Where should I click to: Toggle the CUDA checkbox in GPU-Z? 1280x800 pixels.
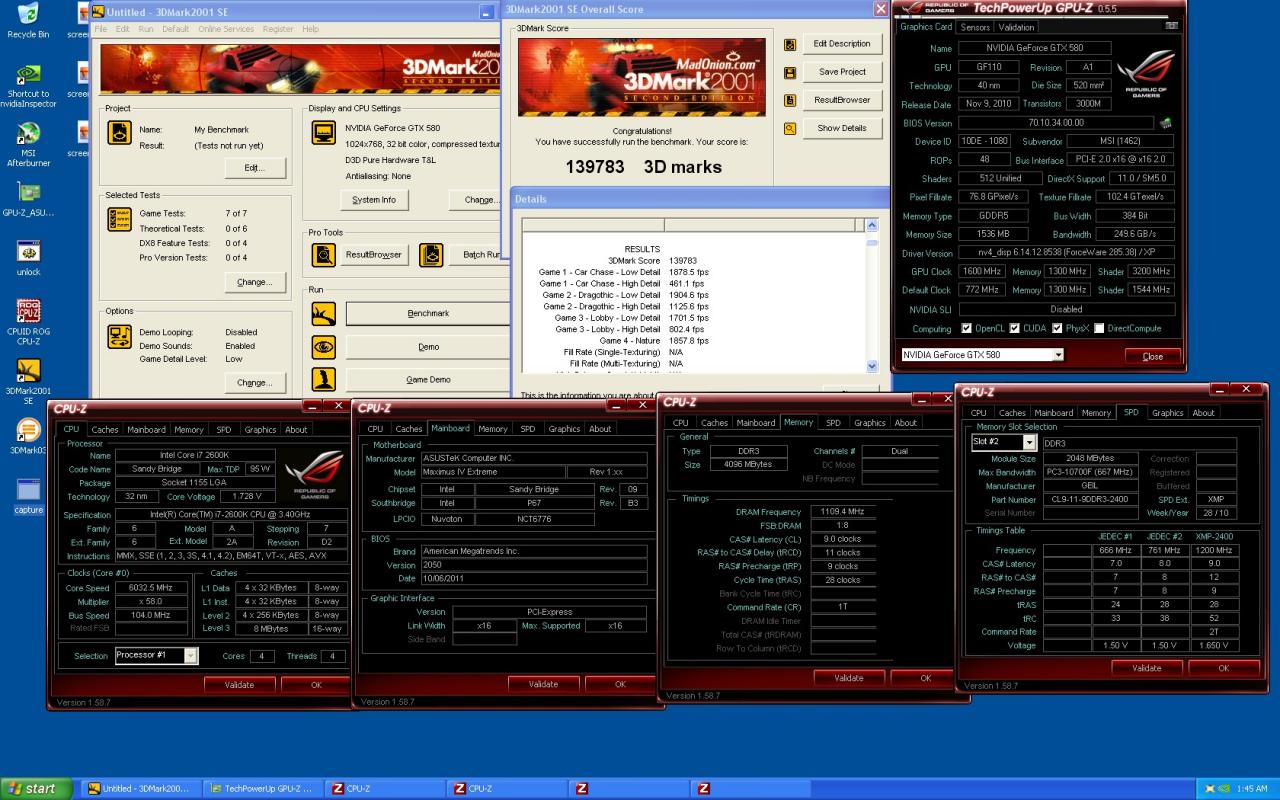(x=1014, y=328)
